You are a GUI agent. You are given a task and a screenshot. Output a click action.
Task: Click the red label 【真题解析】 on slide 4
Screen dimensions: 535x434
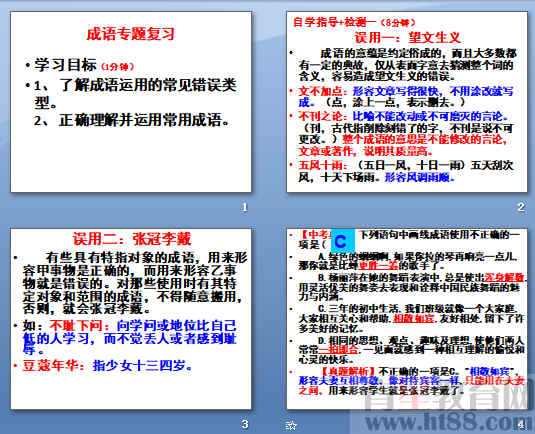pyautogui.click(x=348, y=371)
